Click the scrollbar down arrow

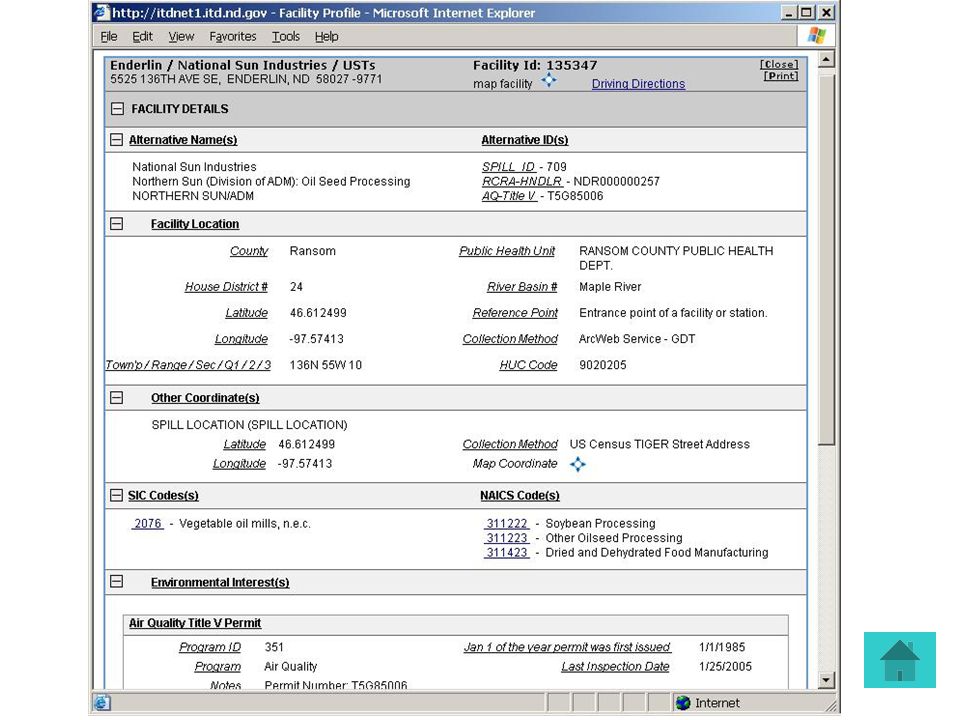tap(827, 680)
